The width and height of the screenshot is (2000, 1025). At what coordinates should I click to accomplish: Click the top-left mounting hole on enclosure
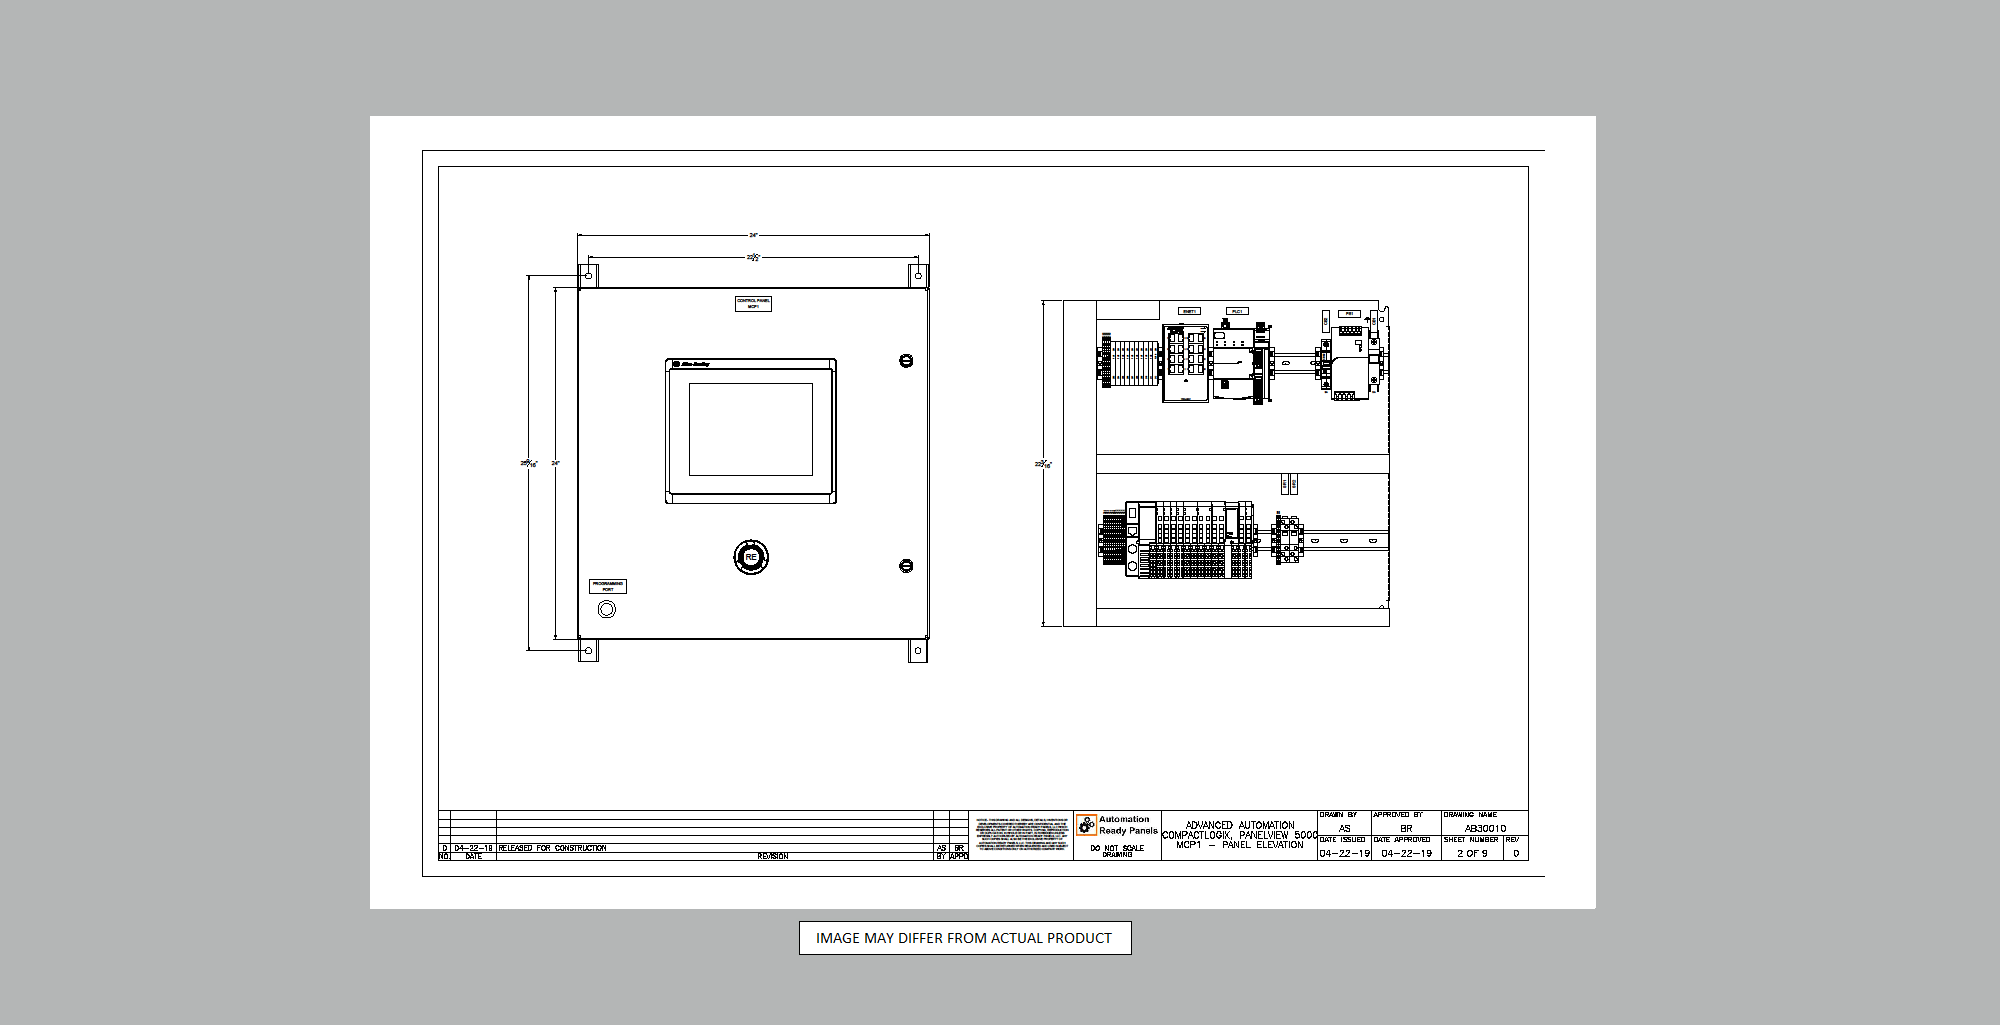(x=589, y=274)
